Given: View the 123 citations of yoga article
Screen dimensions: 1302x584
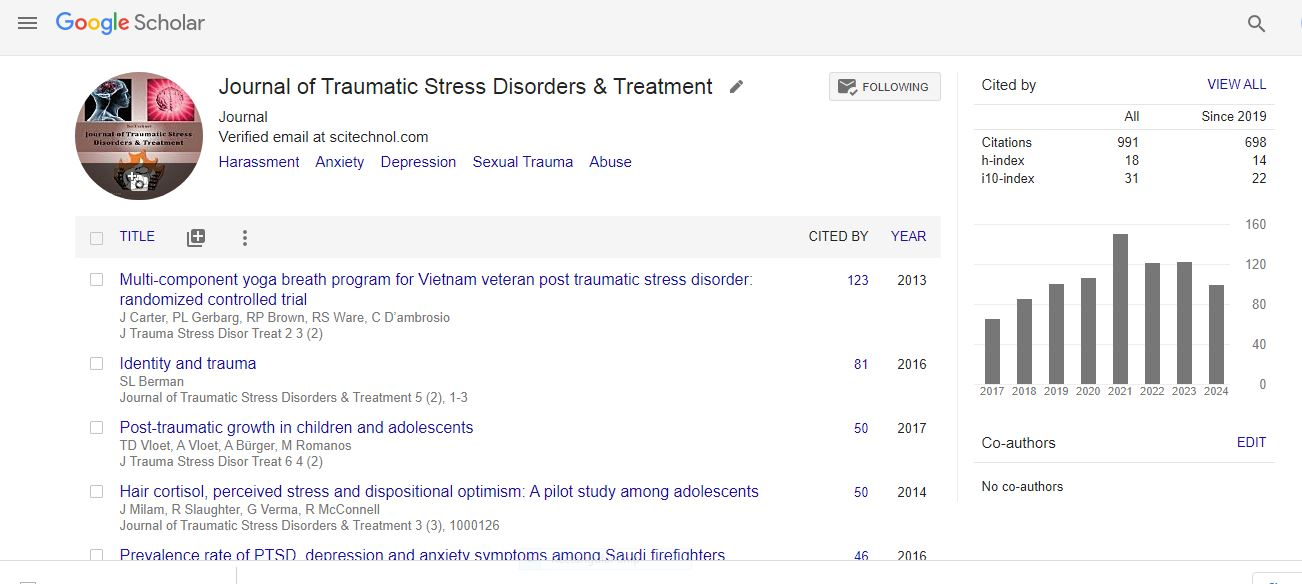Looking at the screenshot, I should tap(858, 281).
